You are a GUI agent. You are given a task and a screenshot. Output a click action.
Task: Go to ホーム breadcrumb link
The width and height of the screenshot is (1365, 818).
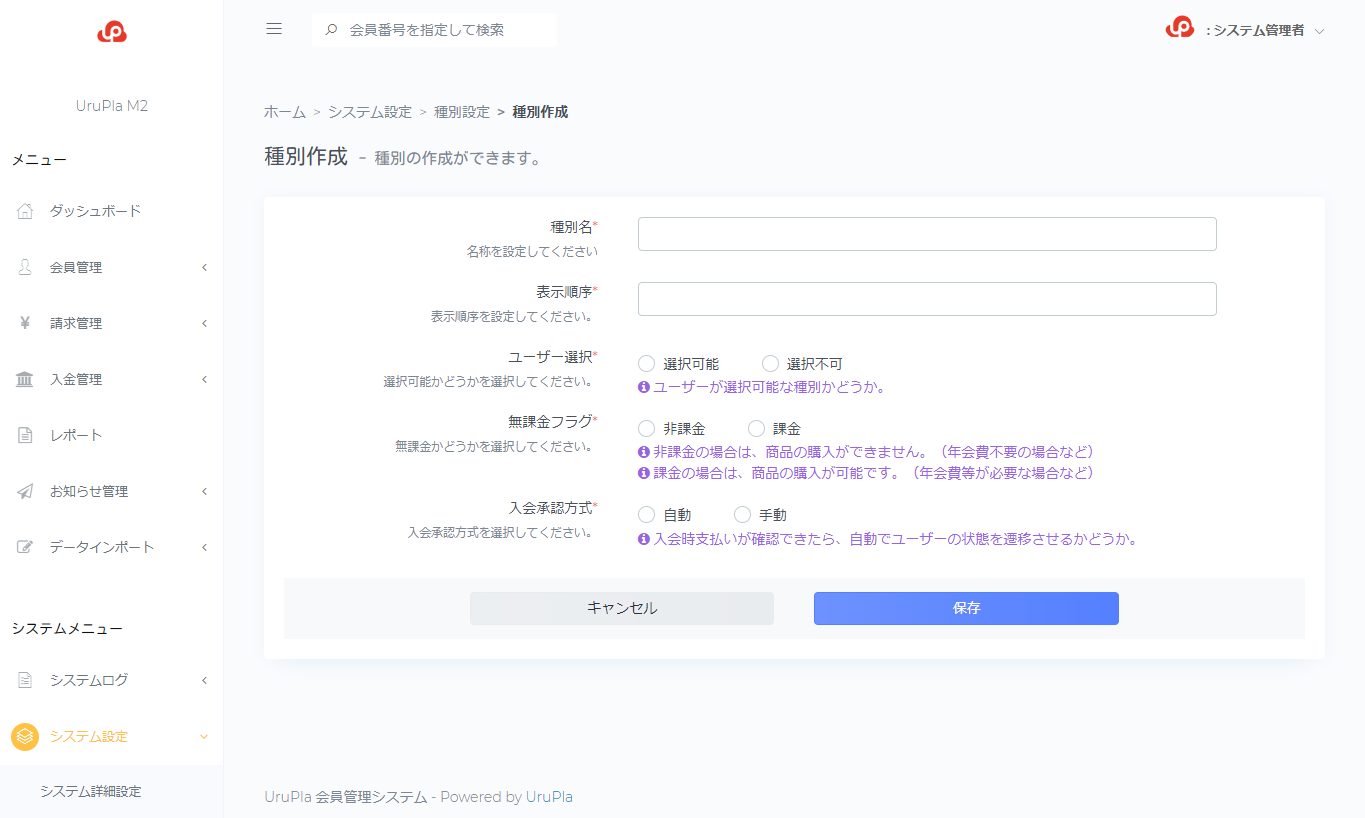coord(285,112)
